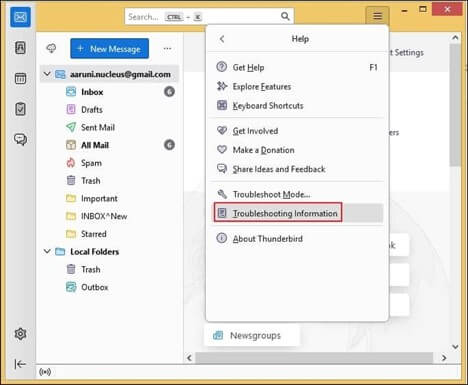
Task: Click the horizontal scrollbar track
Action: click(x=314, y=358)
